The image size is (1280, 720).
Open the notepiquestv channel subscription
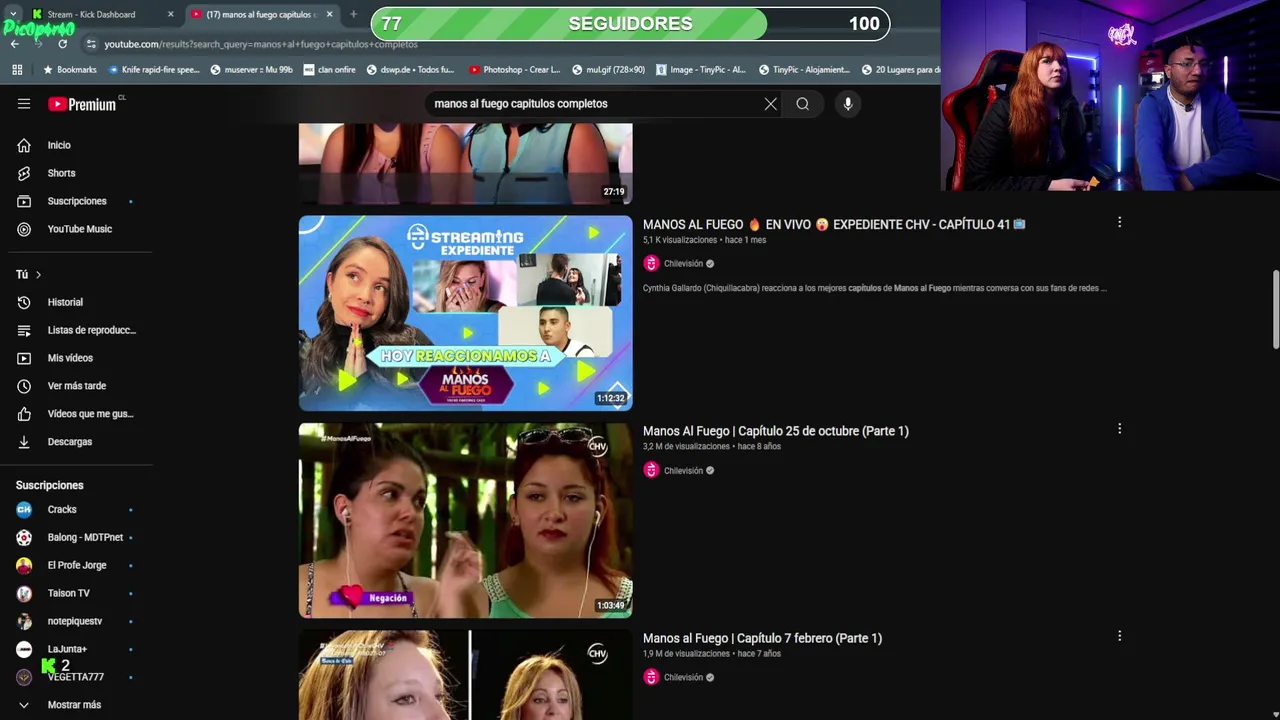[x=76, y=622]
